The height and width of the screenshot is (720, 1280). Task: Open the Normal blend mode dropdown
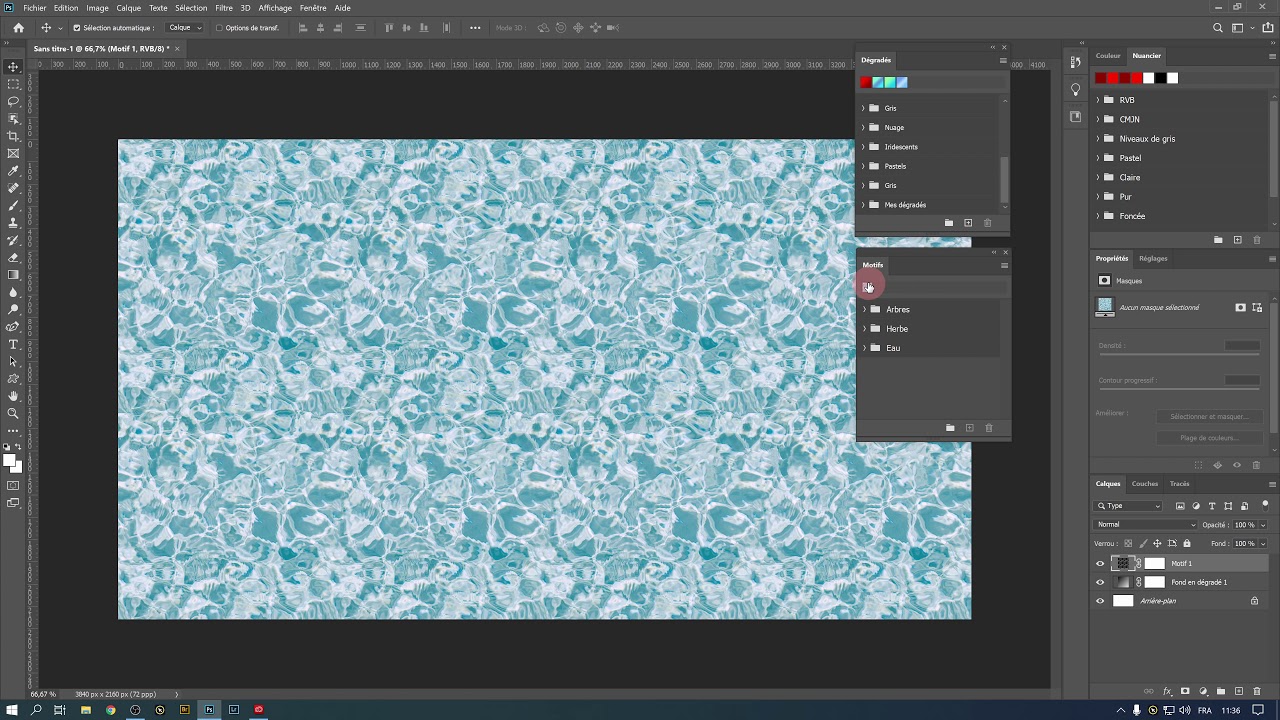[x=1146, y=525]
